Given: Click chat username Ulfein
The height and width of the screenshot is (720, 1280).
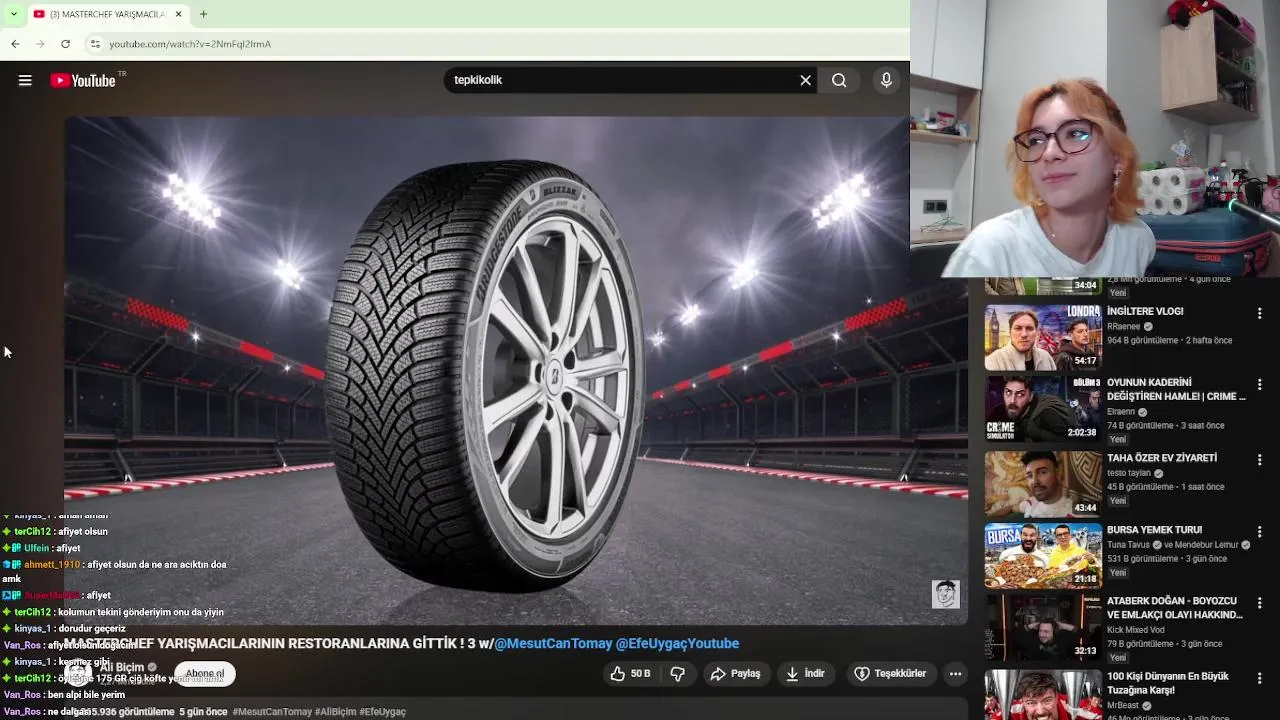Looking at the screenshot, I should [x=37, y=548].
